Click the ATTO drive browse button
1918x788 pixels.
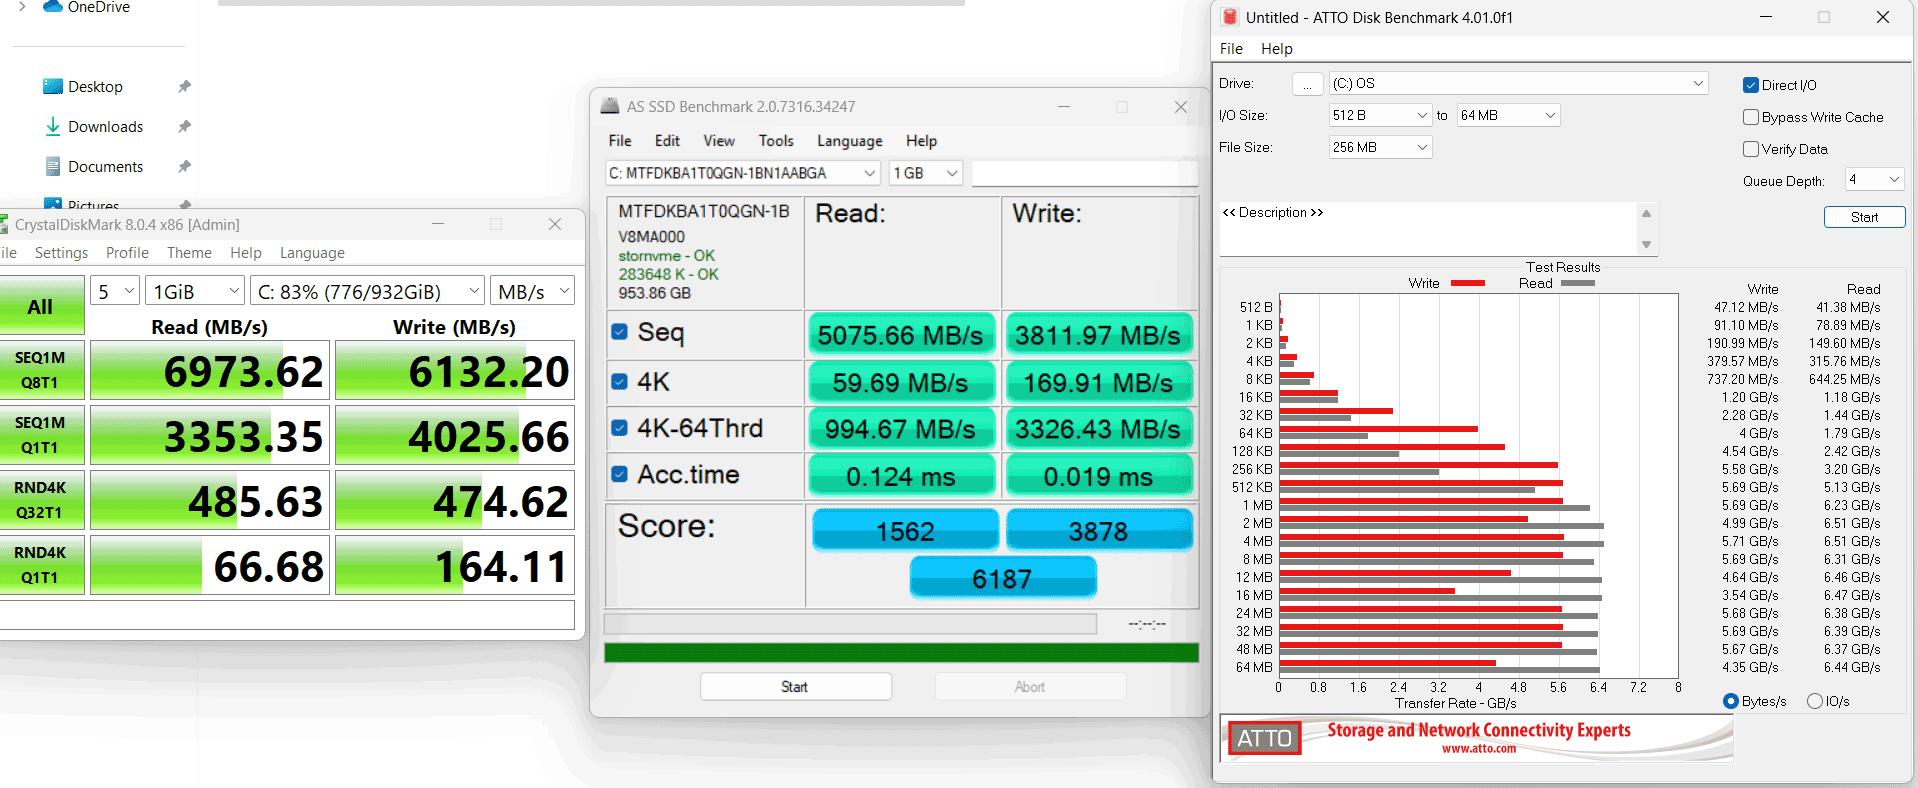[x=1307, y=84]
